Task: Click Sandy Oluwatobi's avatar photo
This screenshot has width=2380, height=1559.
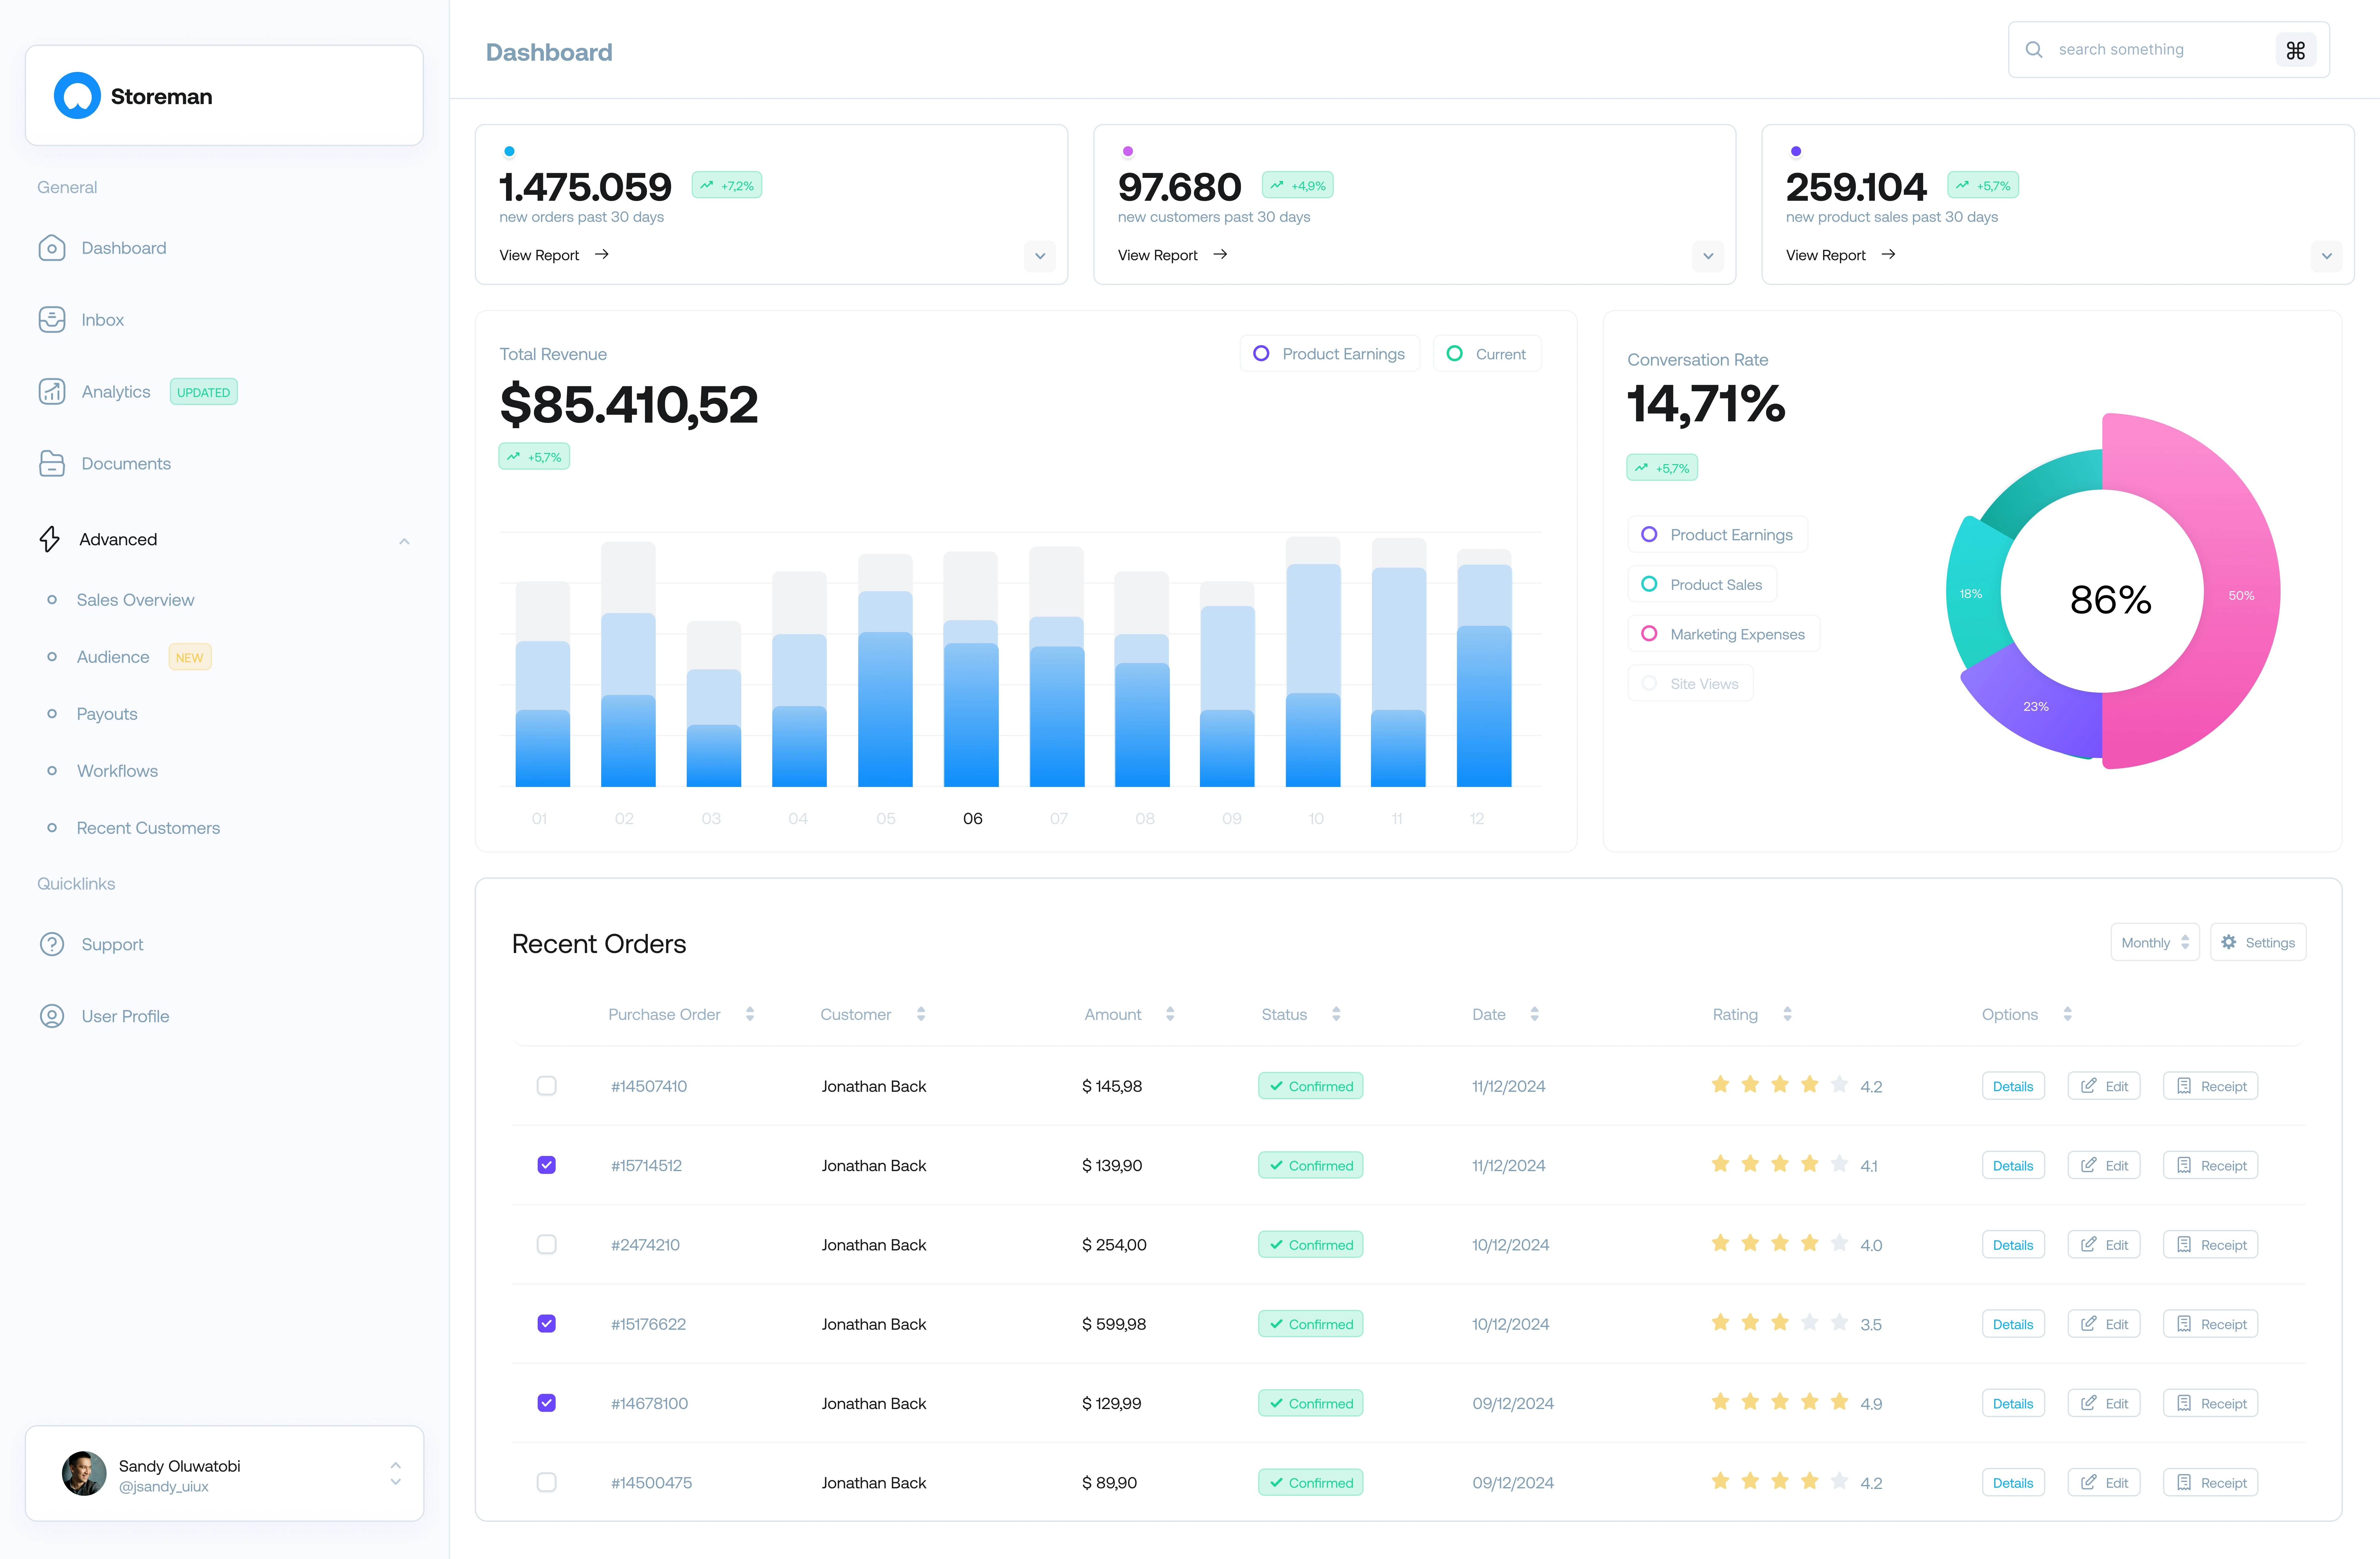Action: point(84,1474)
